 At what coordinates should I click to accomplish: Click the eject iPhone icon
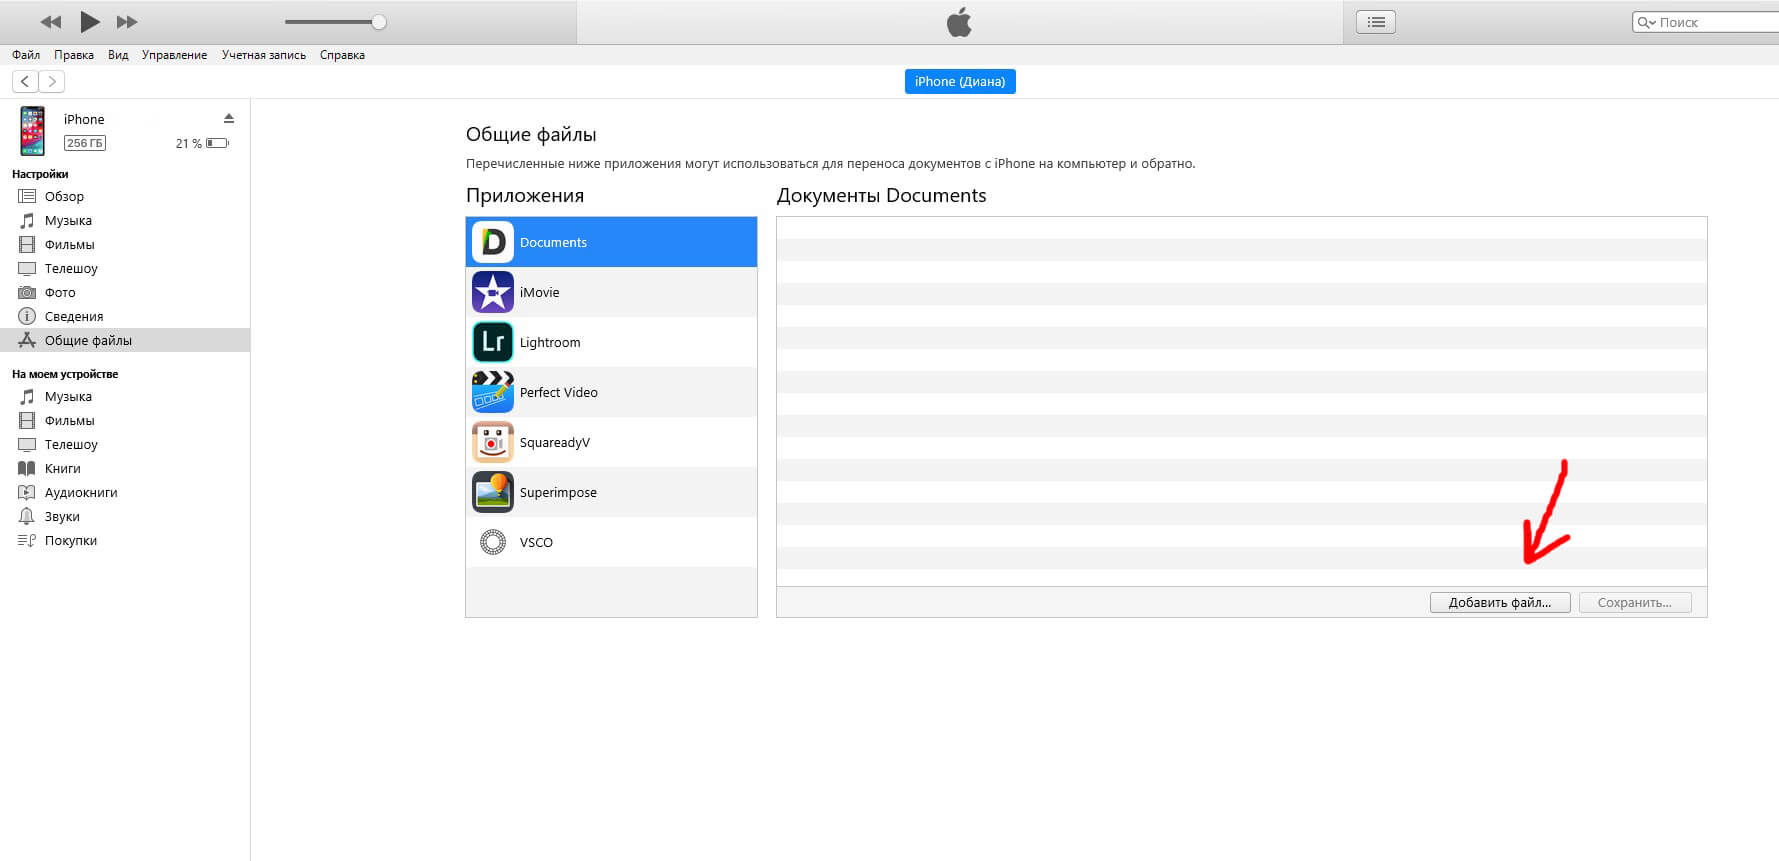point(229,118)
